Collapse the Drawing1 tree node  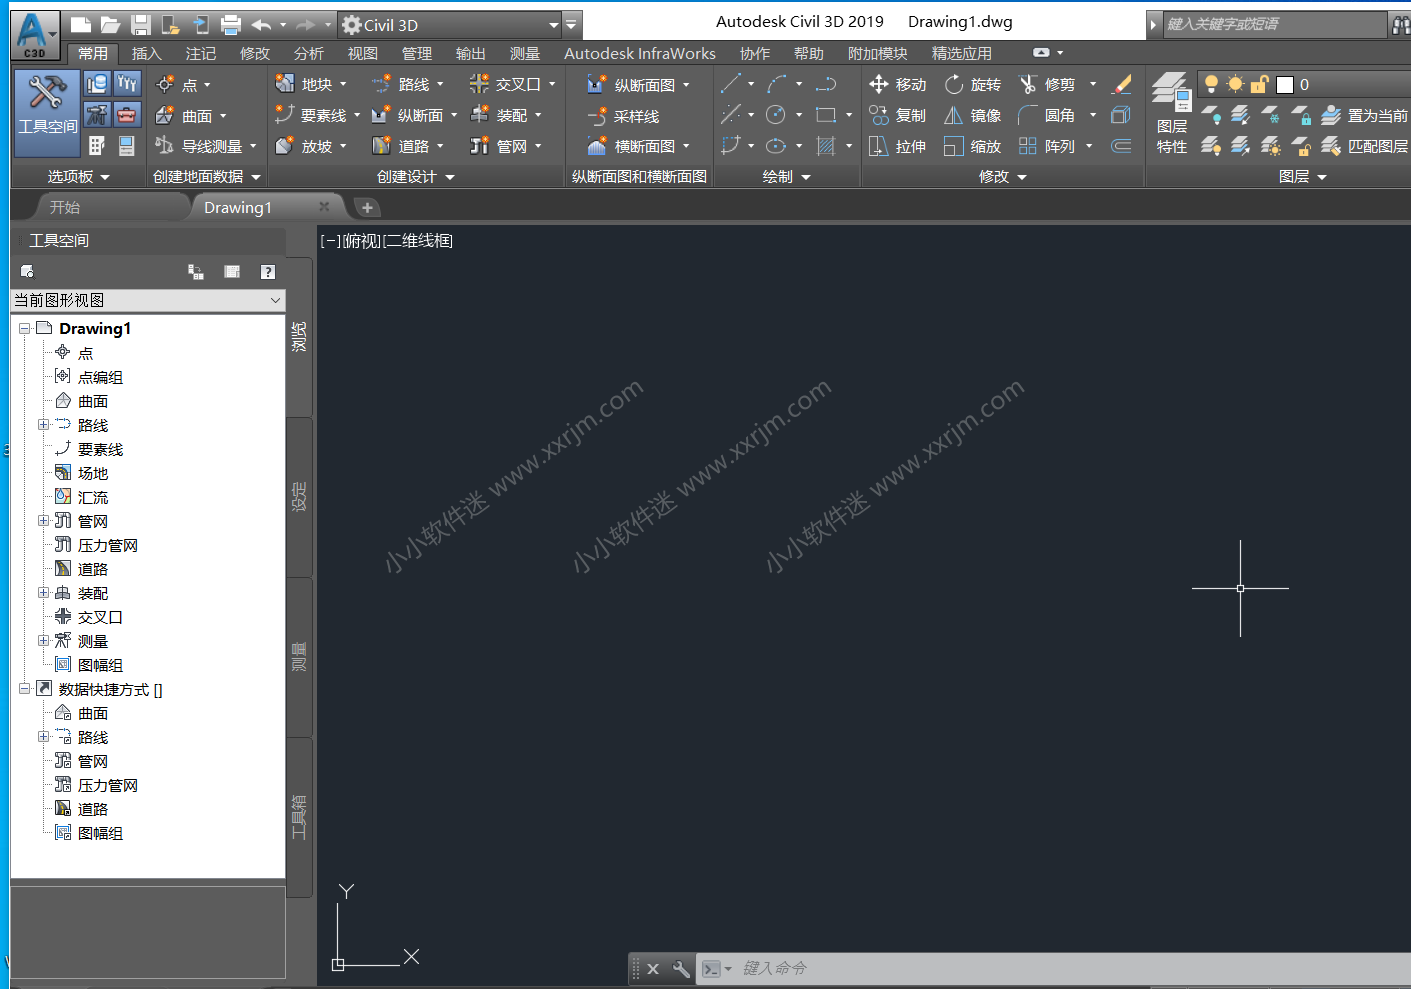pos(25,328)
